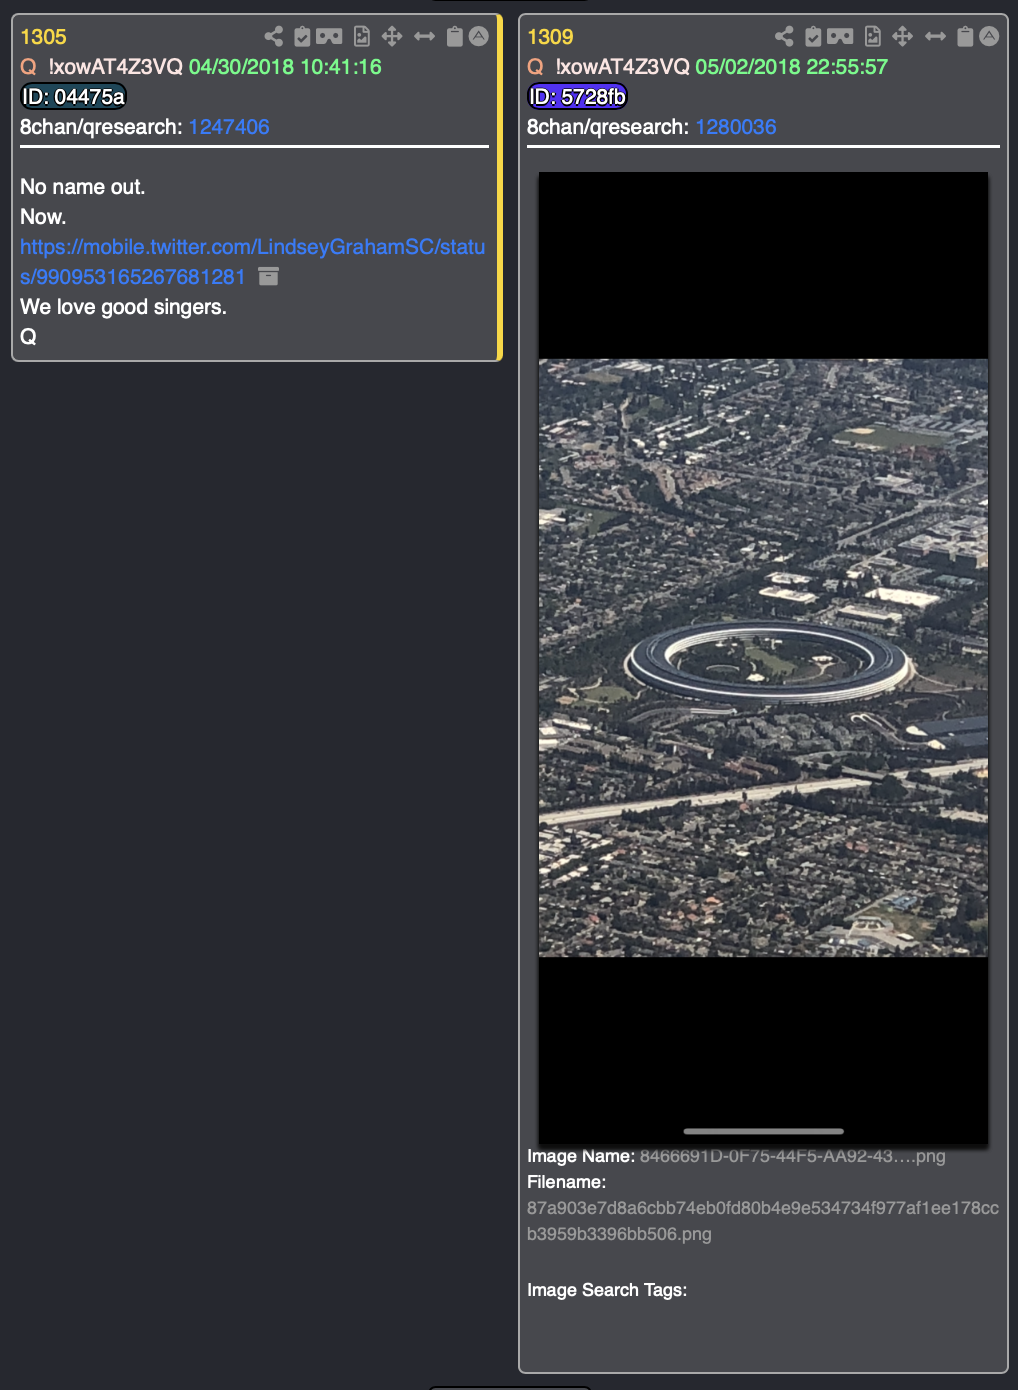Click the !xowAT4Z3VQ tripcode on post 1309
Screen dimensions: 1018x1390
[x=623, y=67]
